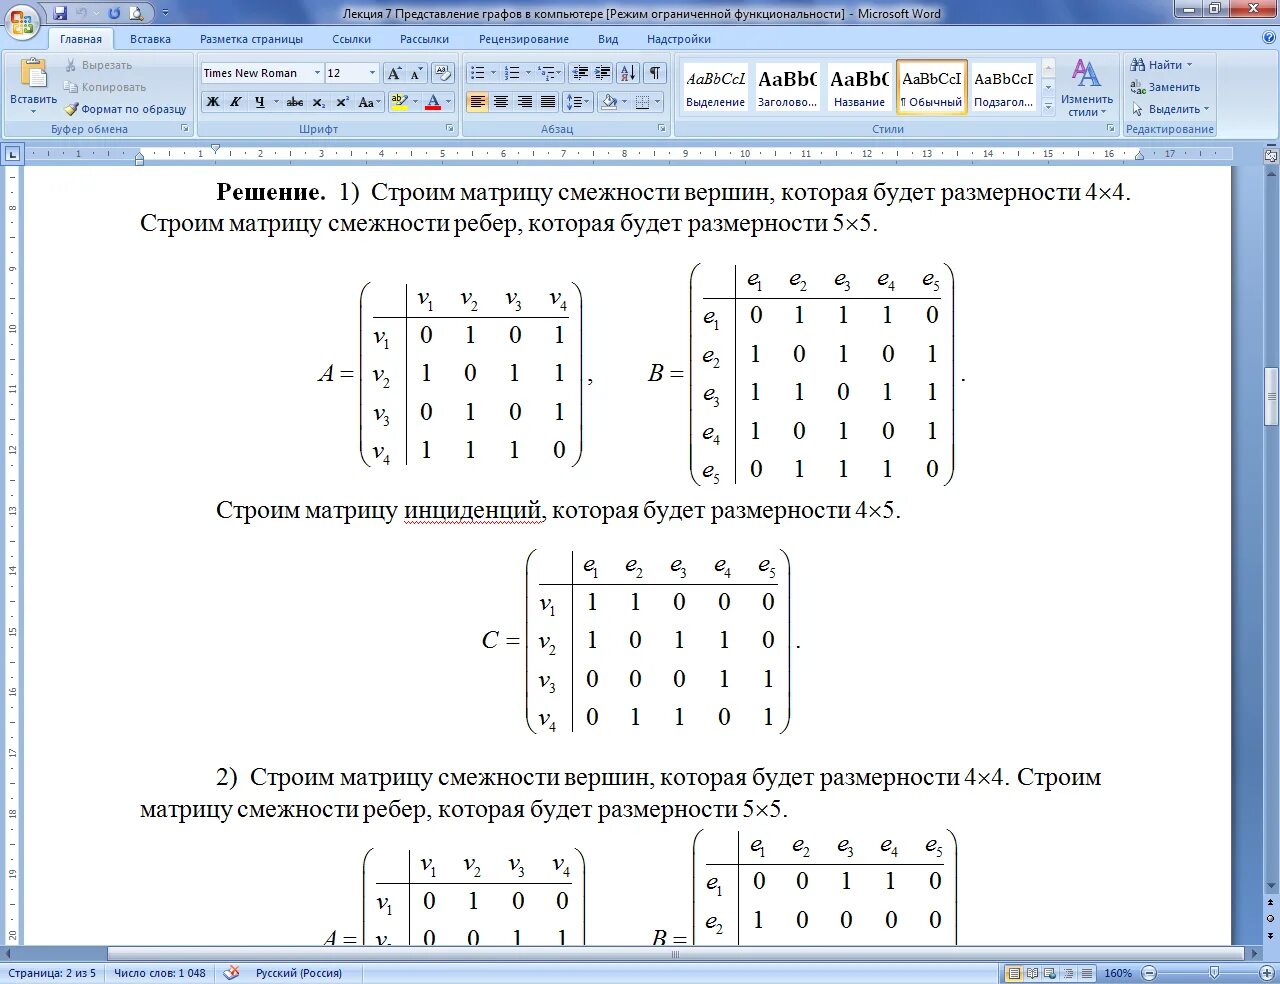Click Sort (A-Я) icon

coord(628,73)
